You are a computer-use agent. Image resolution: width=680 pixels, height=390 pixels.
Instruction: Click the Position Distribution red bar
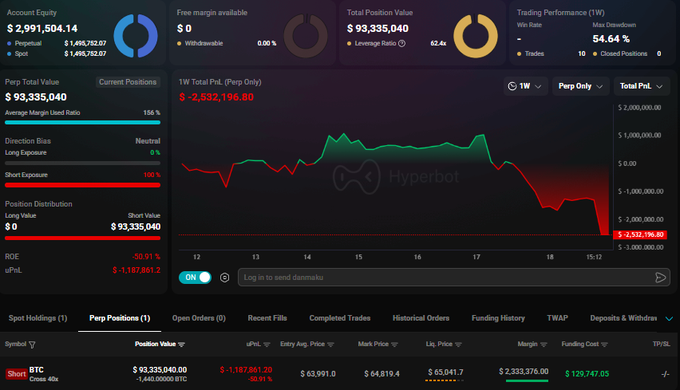pyautogui.click(x=82, y=238)
